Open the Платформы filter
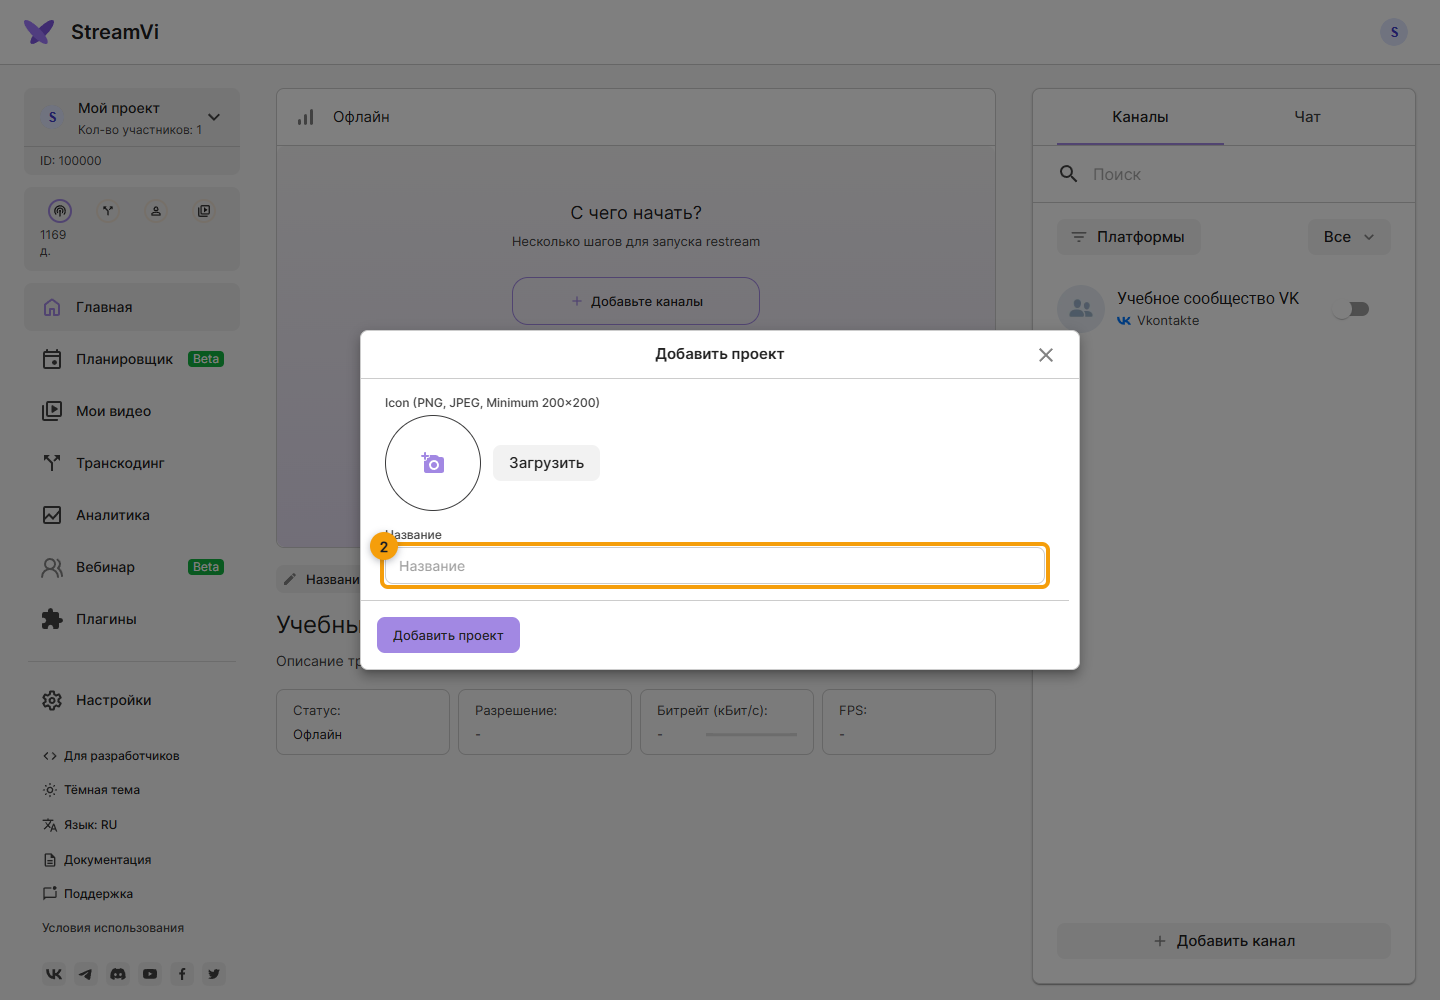The height and width of the screenshot is (1000, 1440). [x=1129, y=237]
